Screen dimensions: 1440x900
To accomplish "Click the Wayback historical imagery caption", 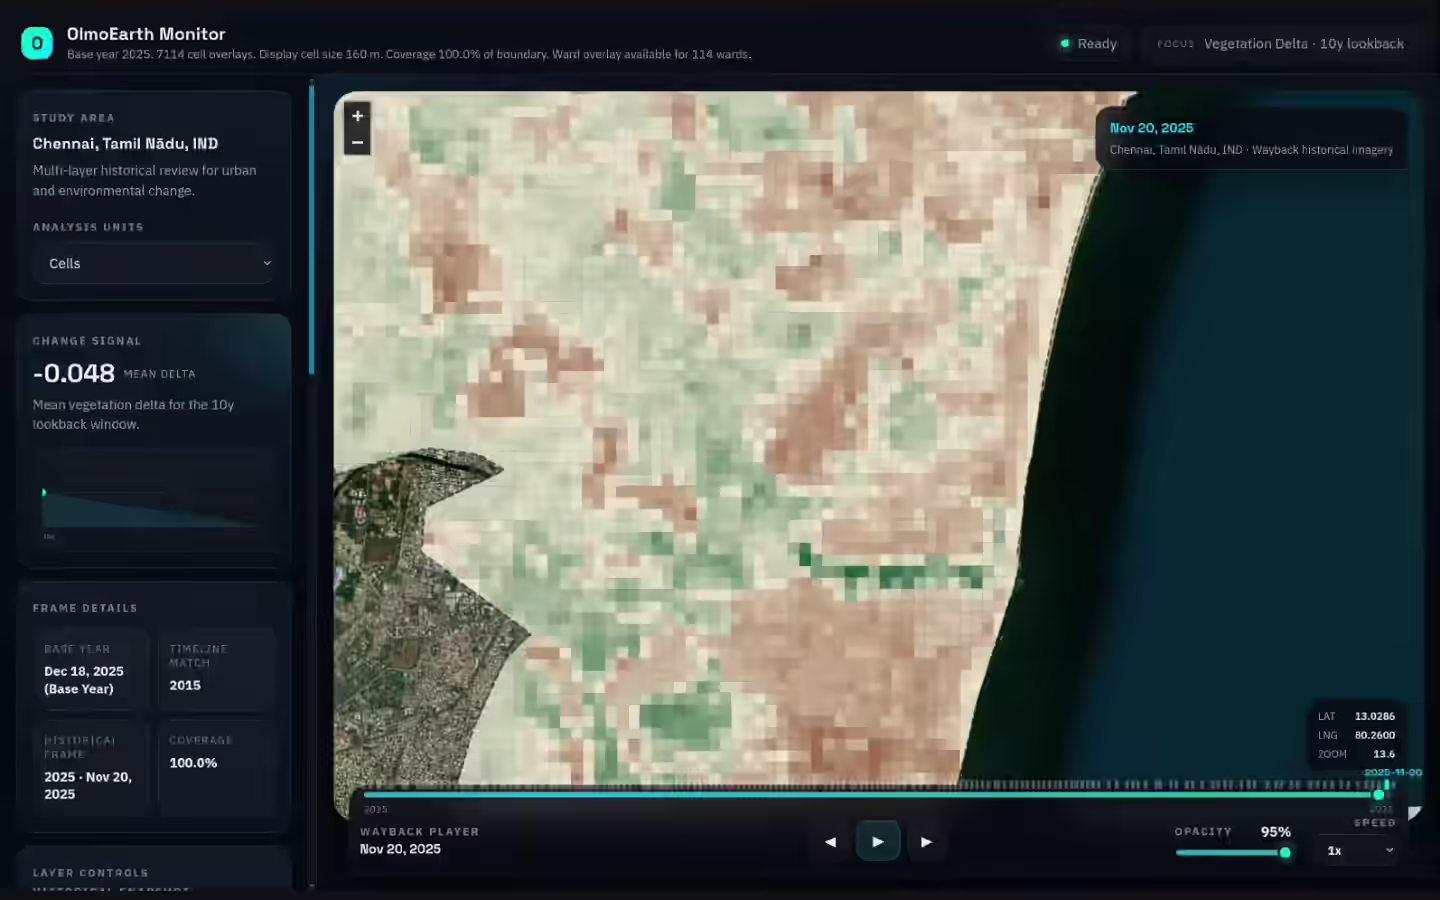I will coord(1251,150).
